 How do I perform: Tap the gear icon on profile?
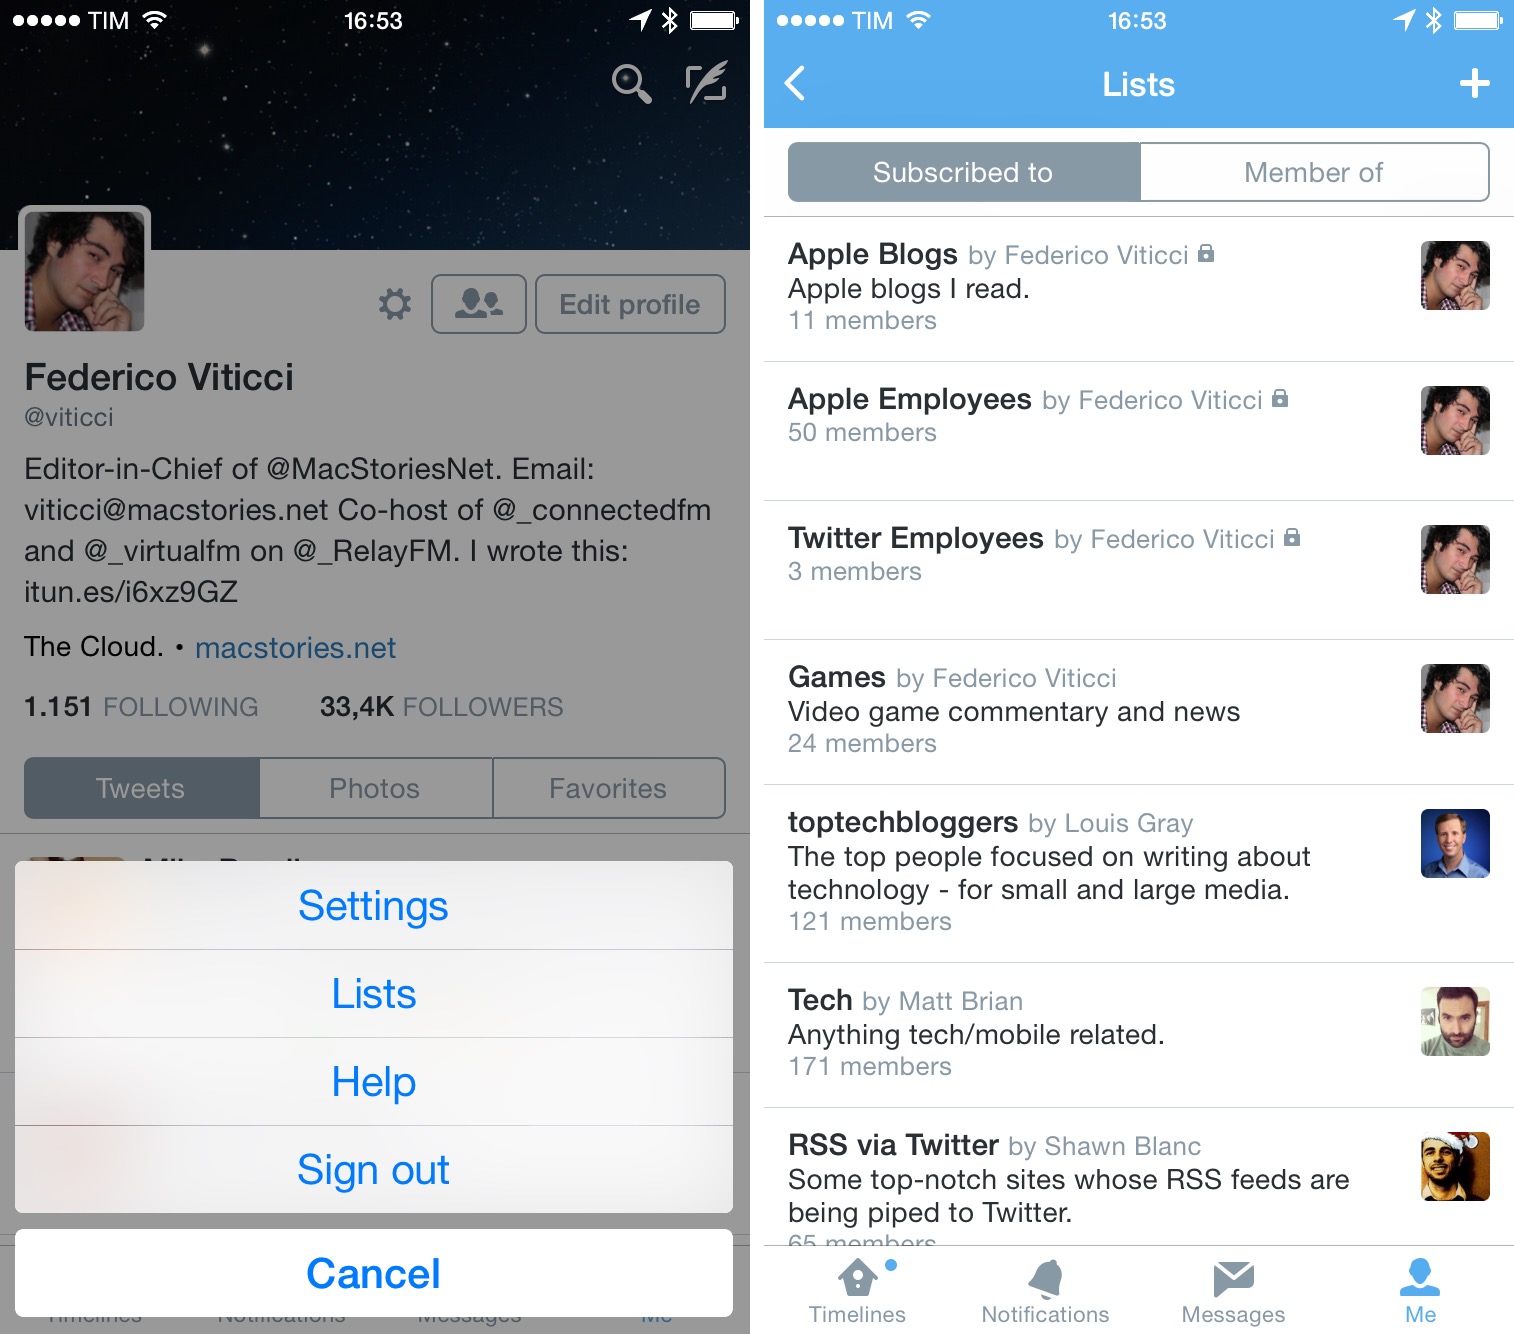[395, 304]
